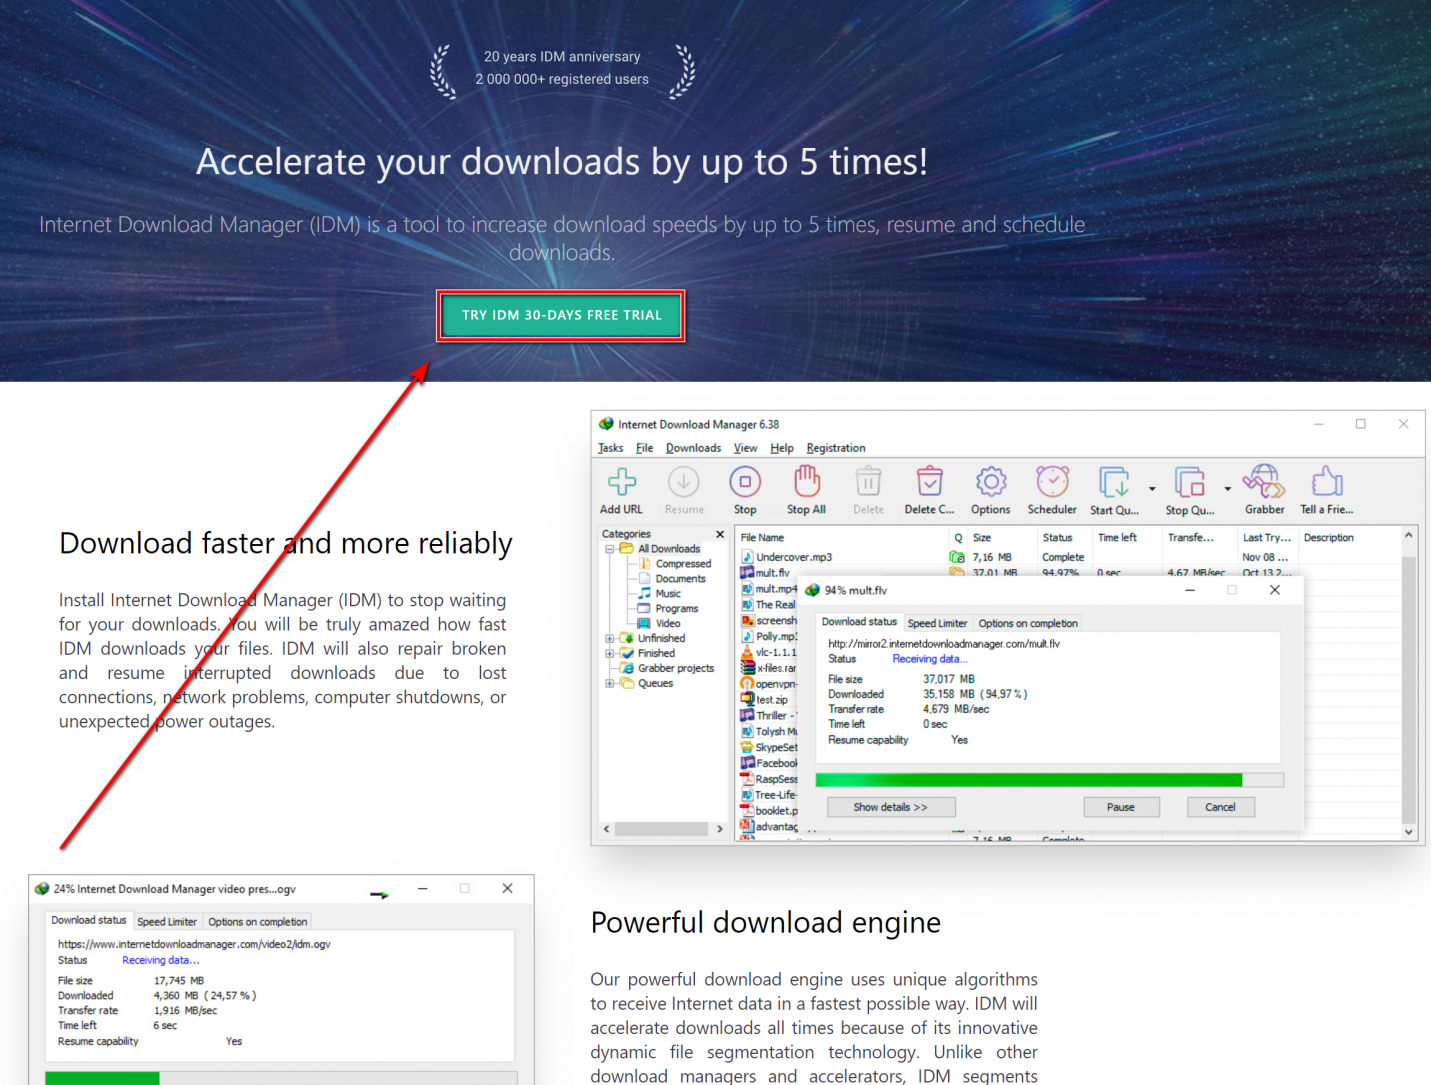Click the idm.ogv URL in video pres dialog
The image size is (1431, 1085).
[194, 944]
